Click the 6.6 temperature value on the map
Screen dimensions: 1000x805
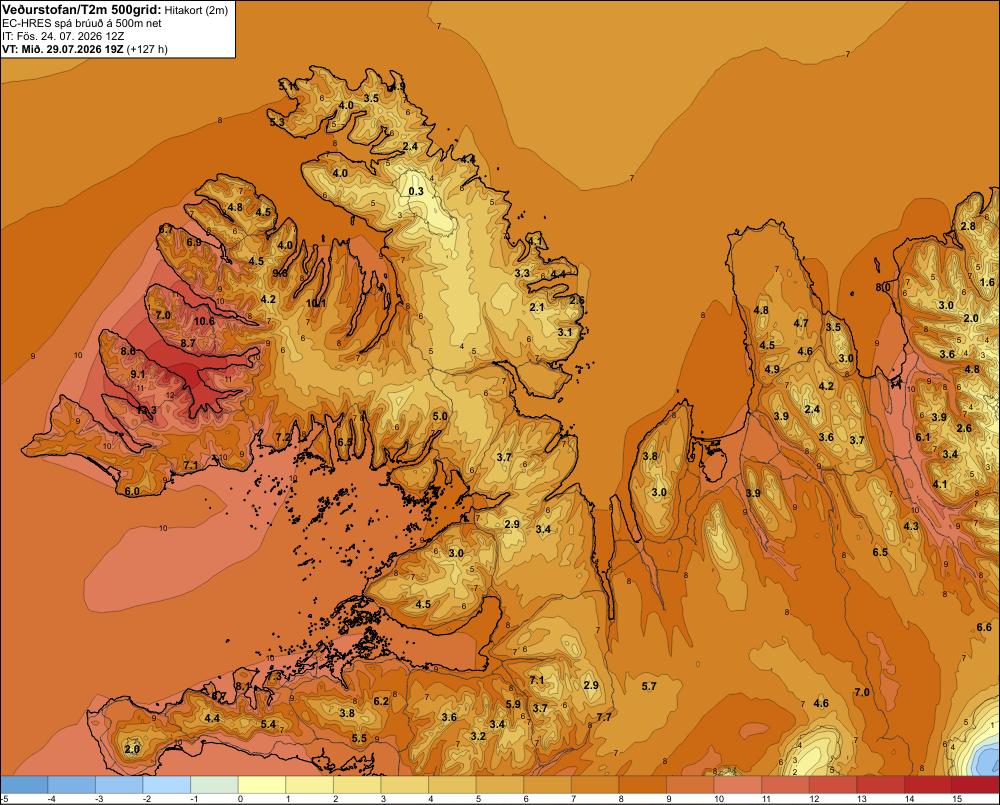click(984, 627)
